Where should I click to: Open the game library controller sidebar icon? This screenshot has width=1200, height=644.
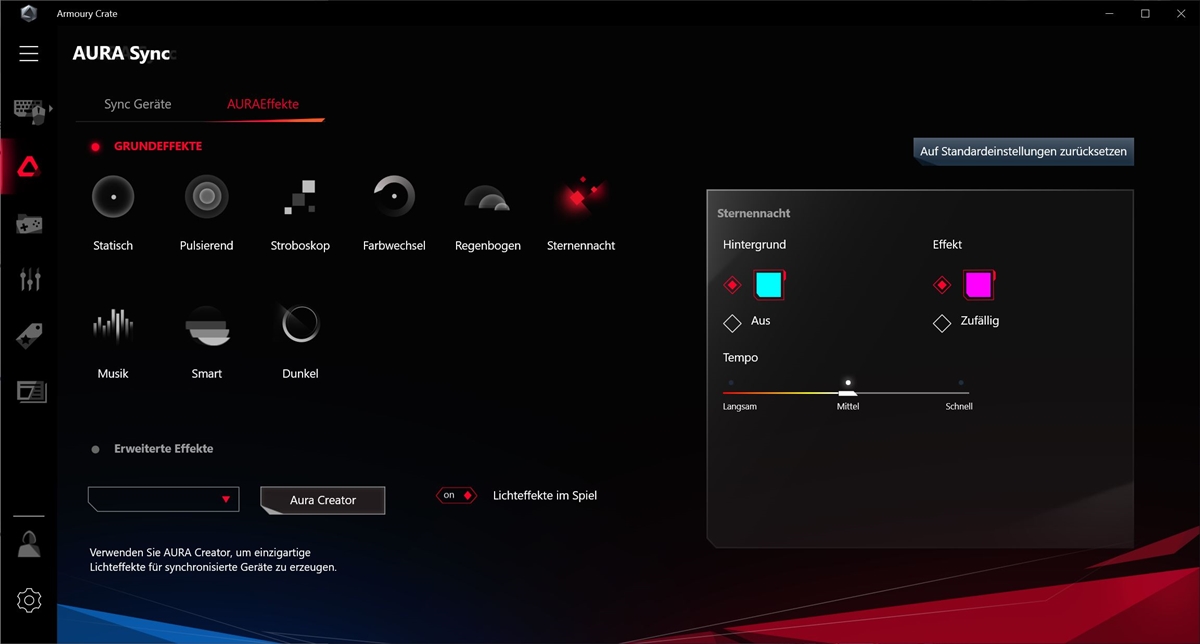pos(29,223)
